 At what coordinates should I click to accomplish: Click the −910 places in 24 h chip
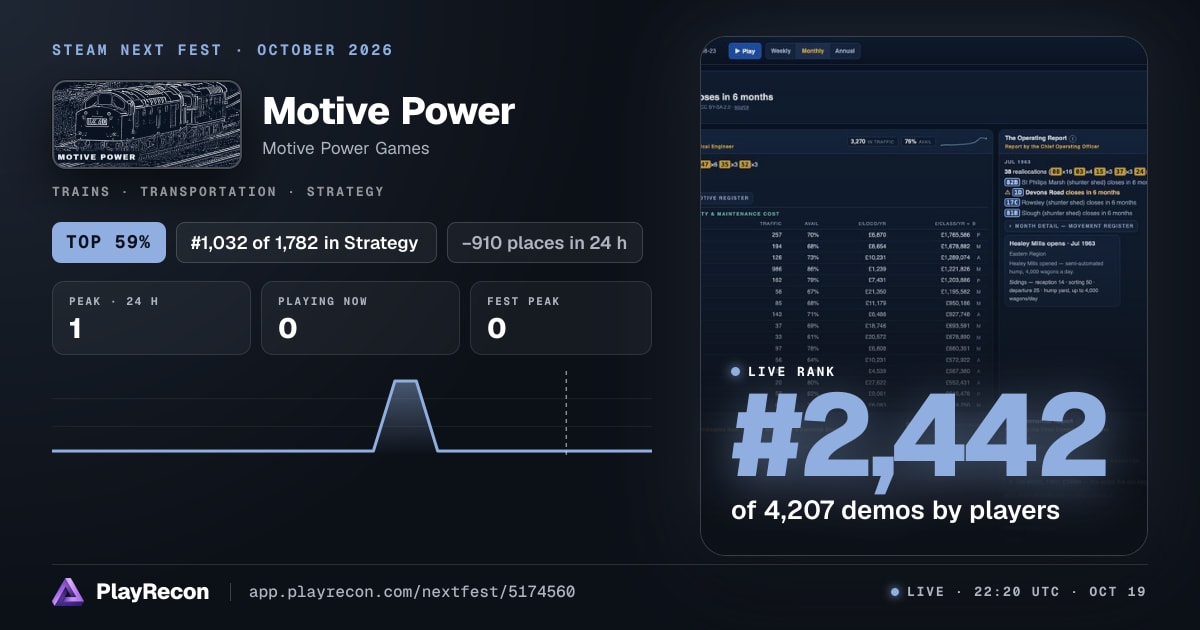545,242
